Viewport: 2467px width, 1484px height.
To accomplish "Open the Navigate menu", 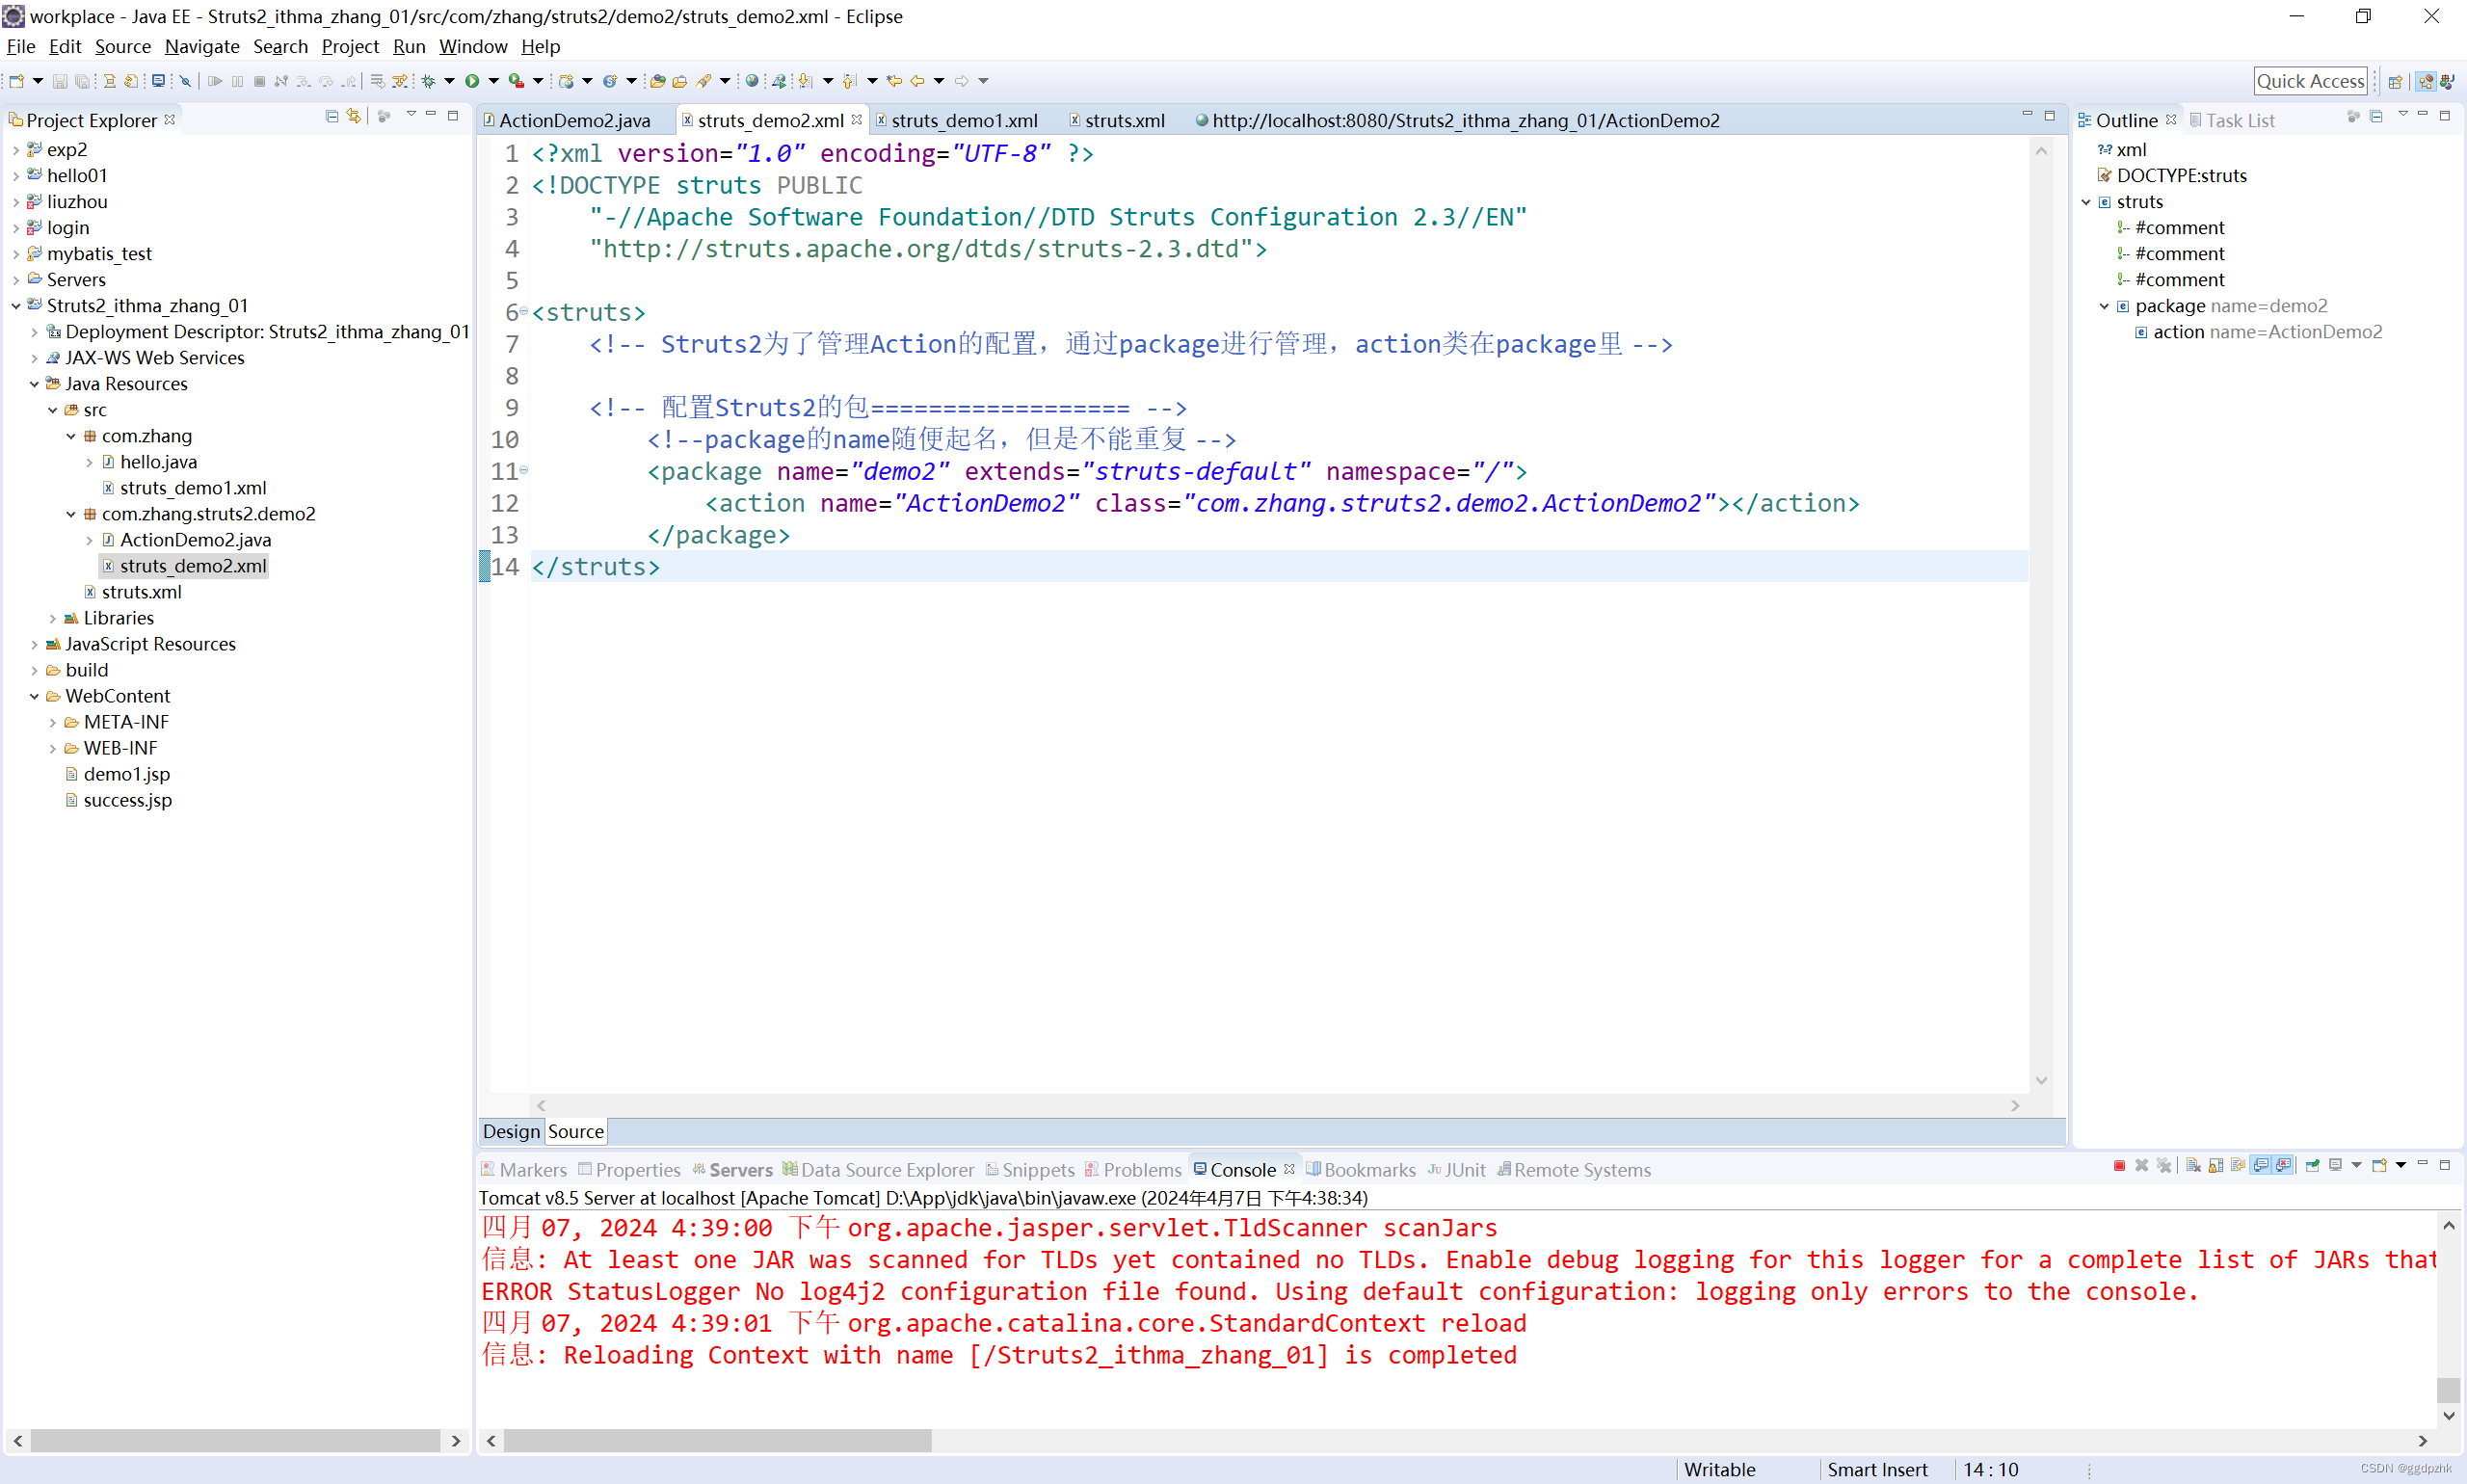I will tap(202, 46).
